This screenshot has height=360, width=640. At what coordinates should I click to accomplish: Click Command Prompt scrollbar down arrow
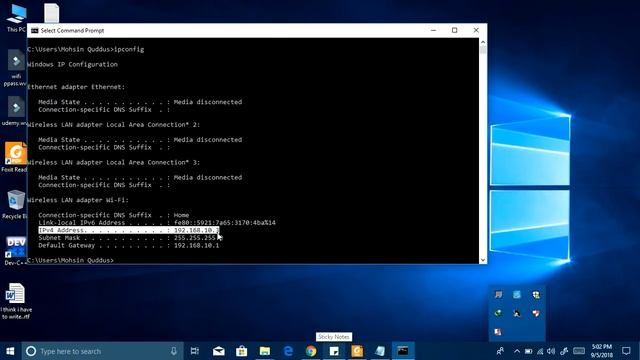pos(483,260)
